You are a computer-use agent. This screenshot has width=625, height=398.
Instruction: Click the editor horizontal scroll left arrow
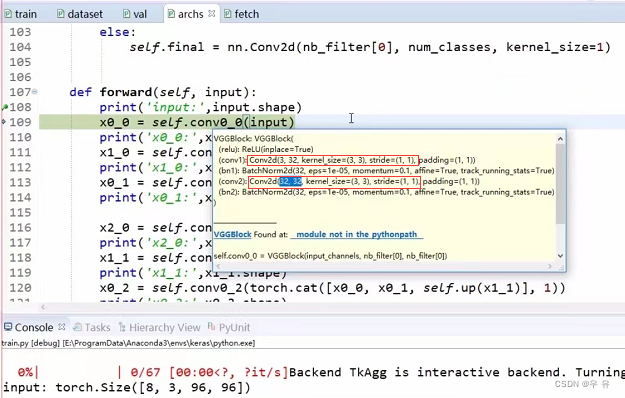click(x=43, y=307)
